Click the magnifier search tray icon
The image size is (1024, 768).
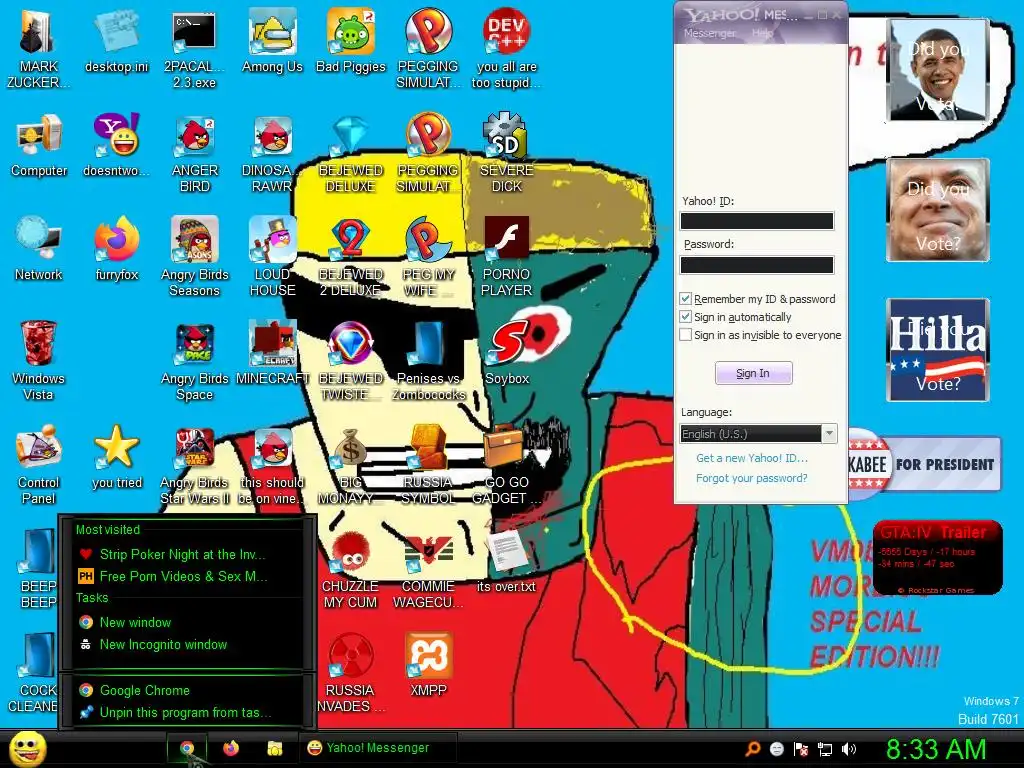753,749
